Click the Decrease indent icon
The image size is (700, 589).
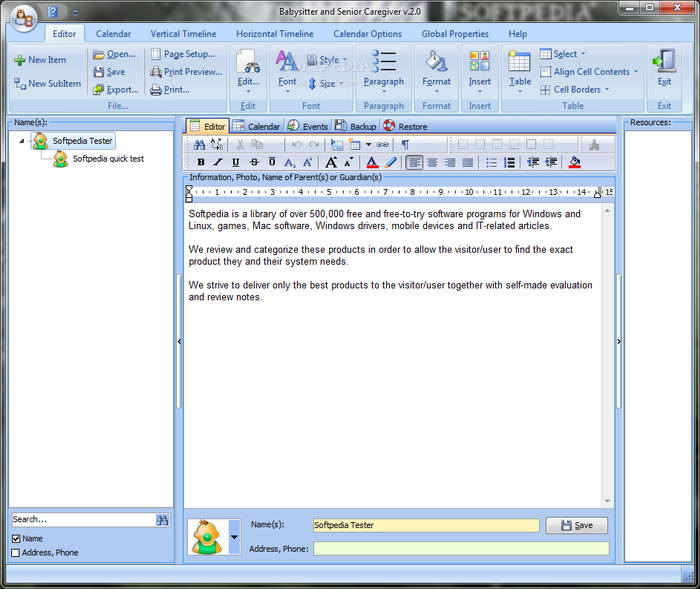(533, 163)
